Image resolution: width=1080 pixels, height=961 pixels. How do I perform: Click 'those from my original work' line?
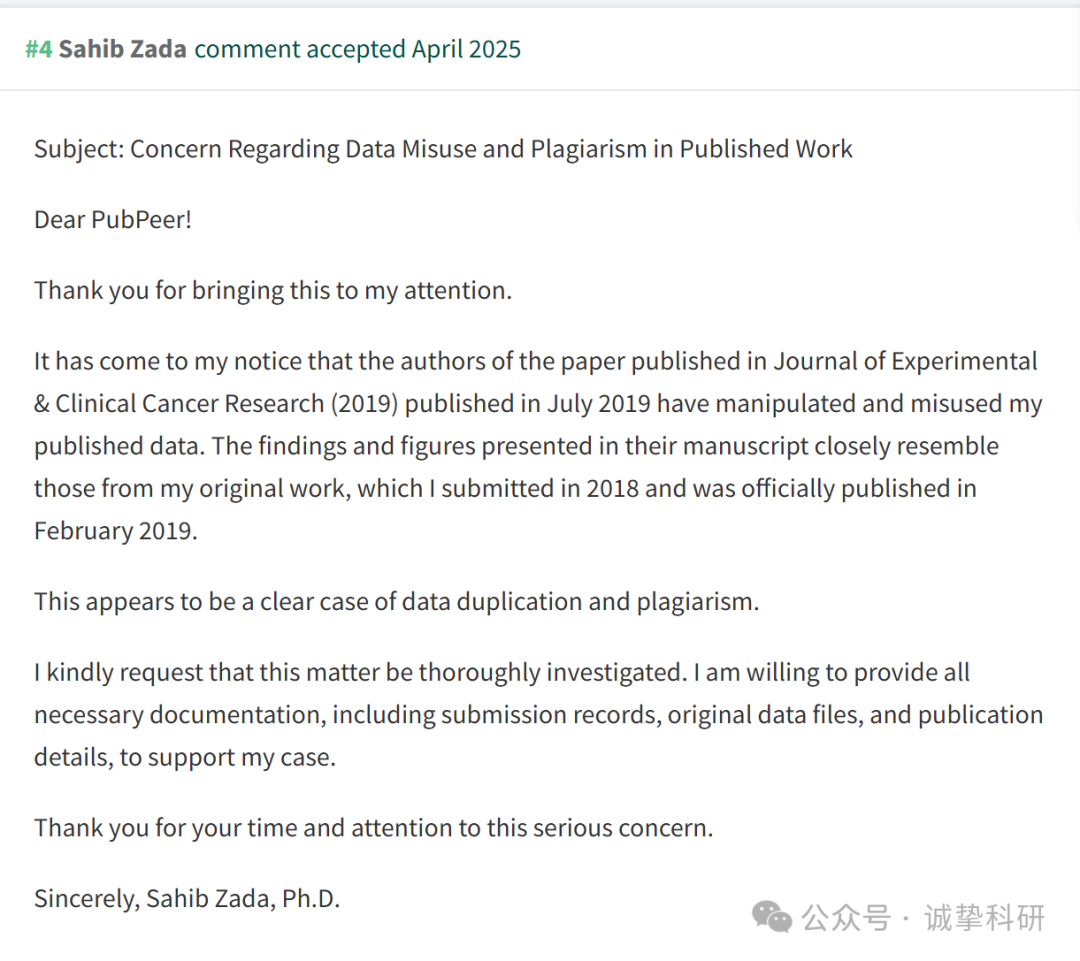tap(506, 488)
